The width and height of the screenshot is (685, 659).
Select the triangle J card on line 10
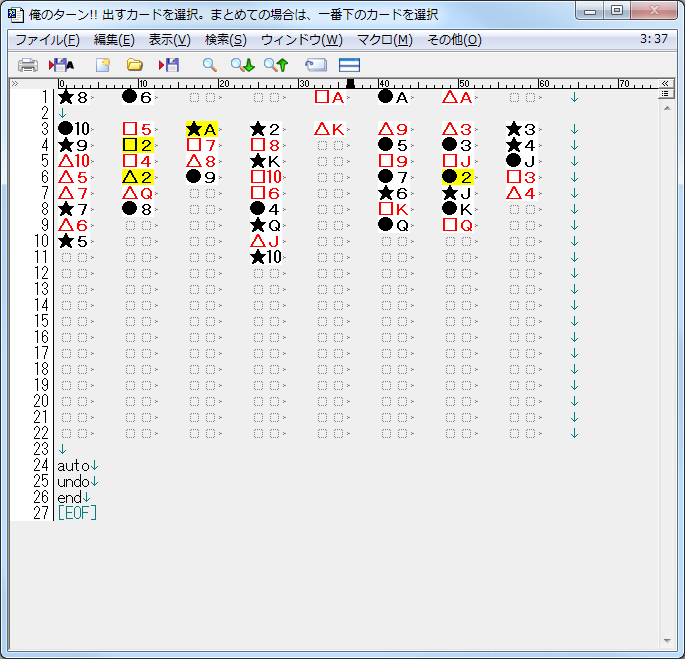coord(266,241)
